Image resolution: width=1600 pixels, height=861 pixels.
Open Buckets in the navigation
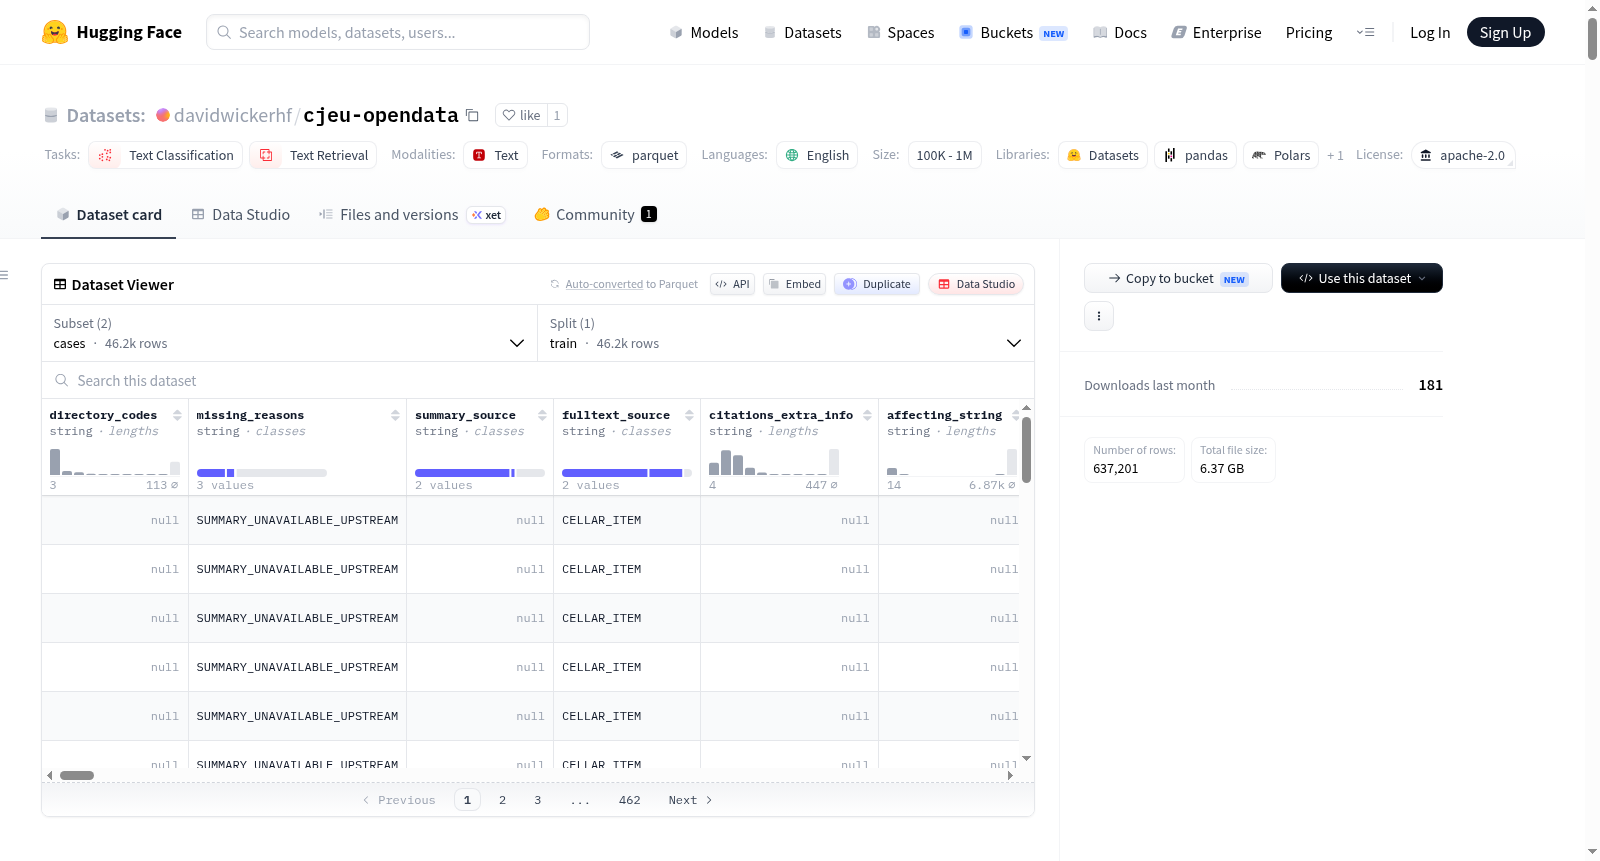[1013, 32]
